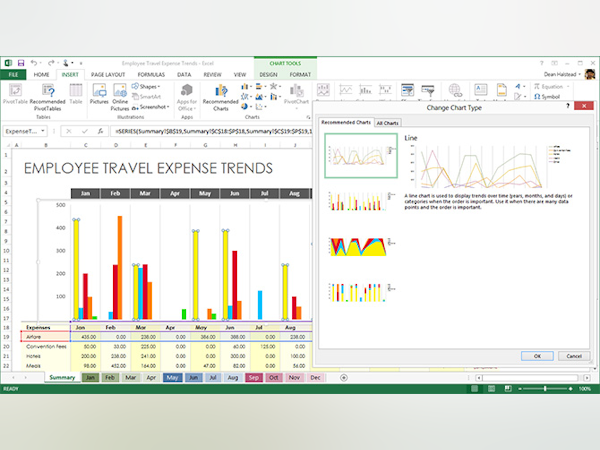Image resolution: width=600 pixels, height=450 pixels.
Task: Insert Pictures from file
Action: point(99,94)
